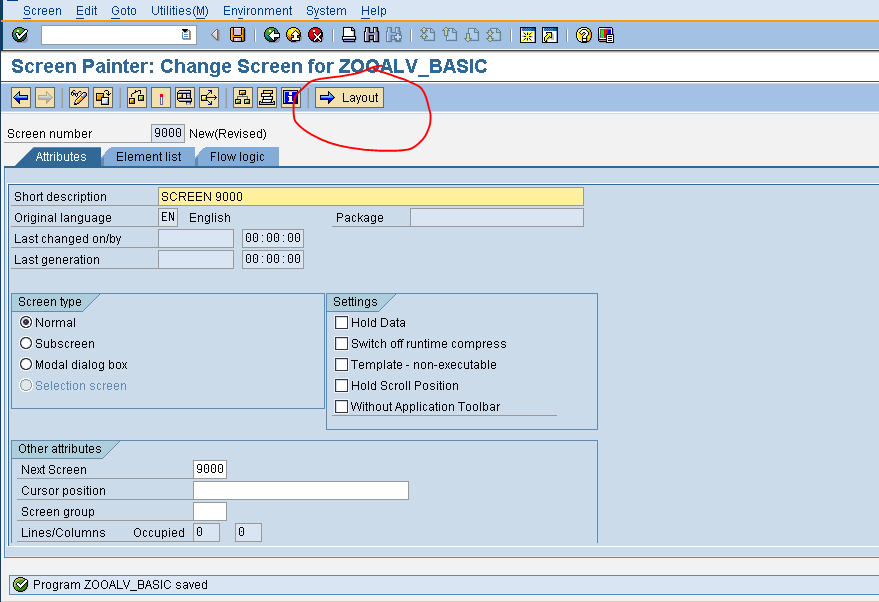Select the Subscreen radio button
This screenshot has width=879, height=602.
coord(26,343)
